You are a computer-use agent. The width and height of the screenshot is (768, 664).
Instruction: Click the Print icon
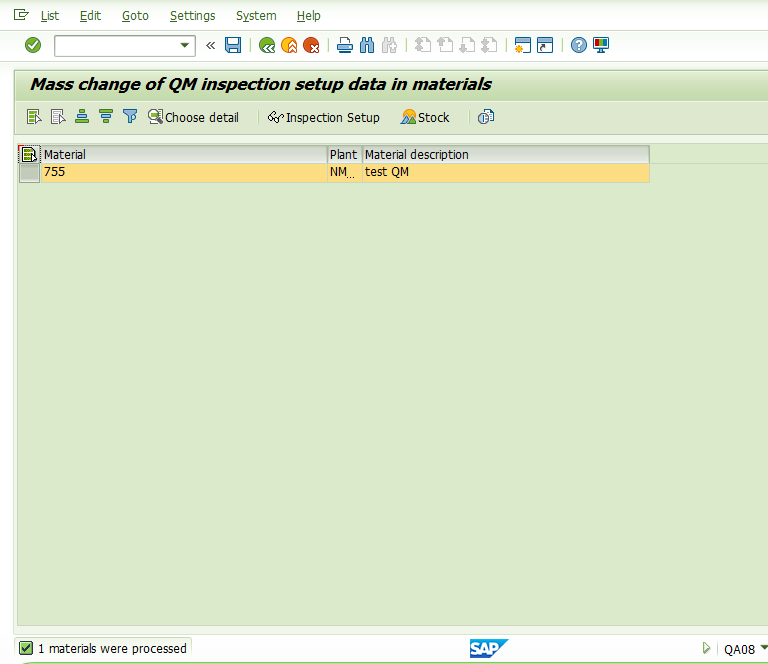pyautogui.click(x=345, y=45)
